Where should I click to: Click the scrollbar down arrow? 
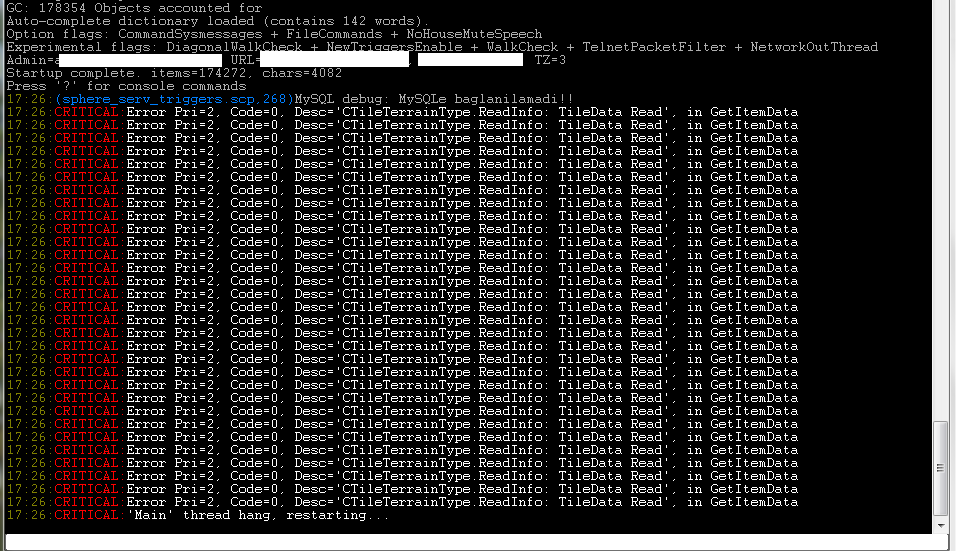tap(941, 523)
